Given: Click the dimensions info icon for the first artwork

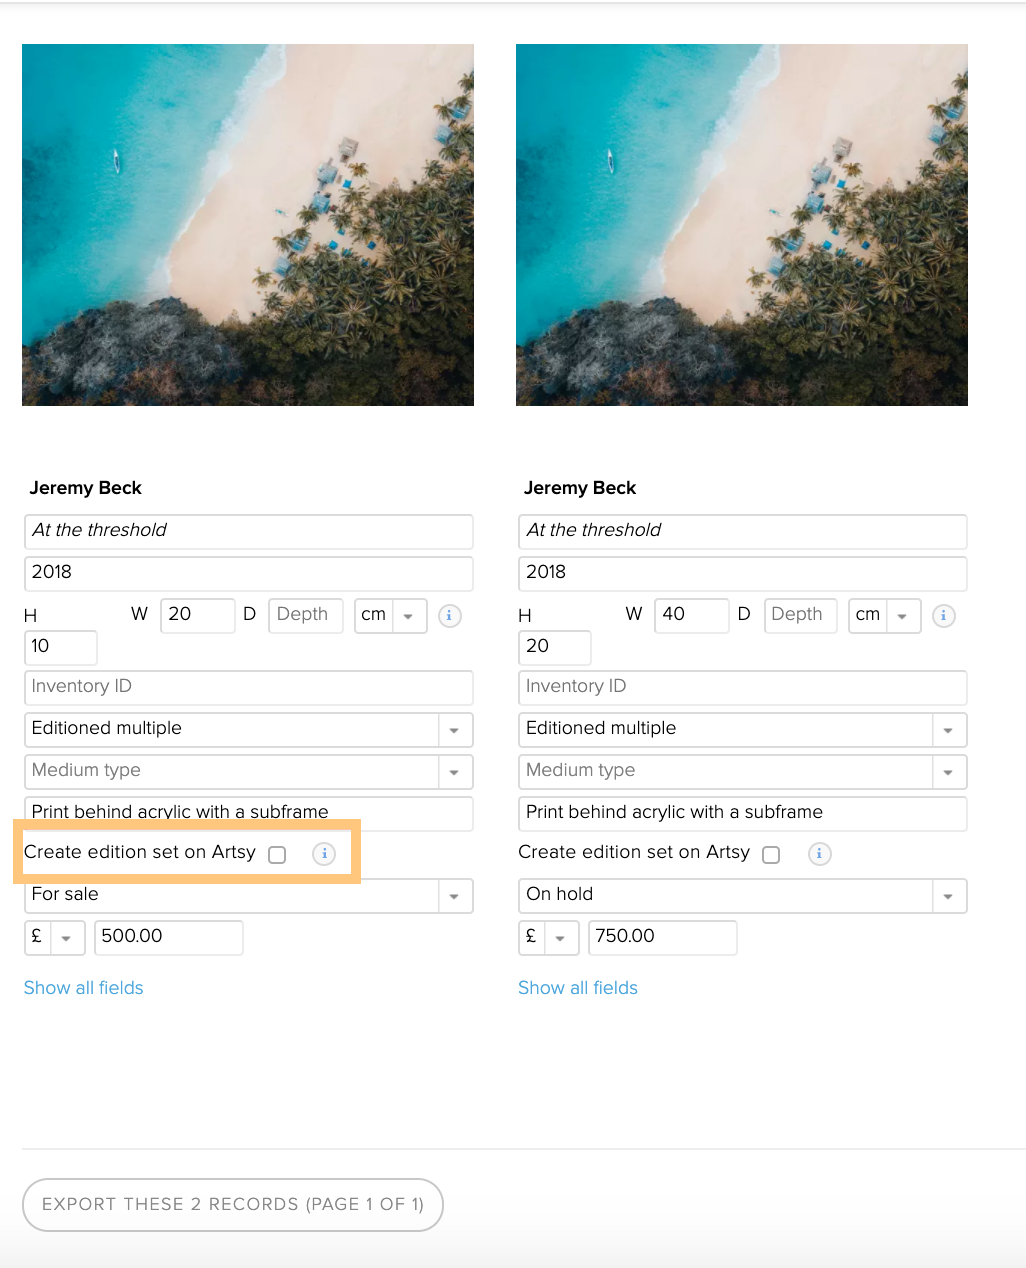Looking at the screenshot, I should click(449, 616).
